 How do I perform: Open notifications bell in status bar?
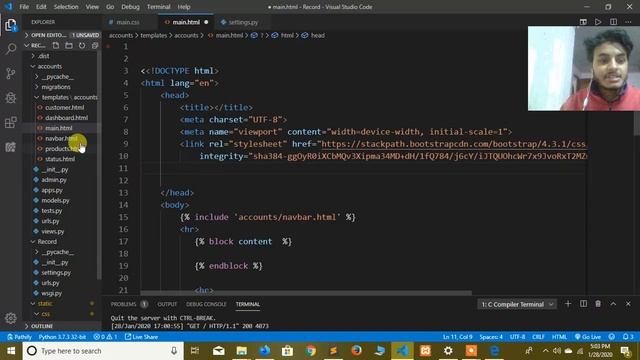coord(628,337)
